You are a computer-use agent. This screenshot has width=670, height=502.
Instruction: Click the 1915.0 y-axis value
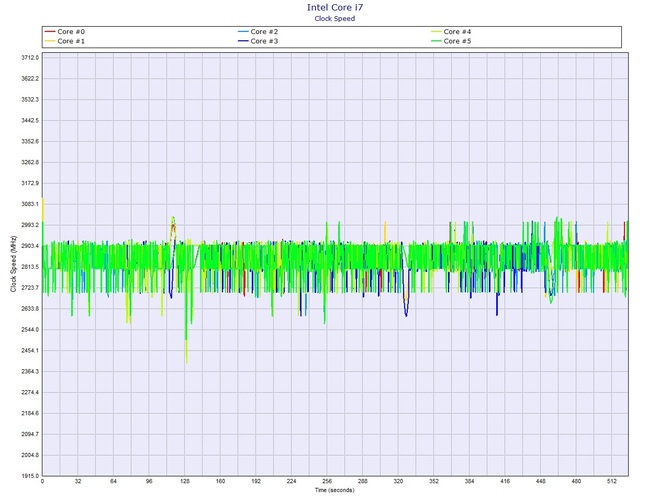30,476
